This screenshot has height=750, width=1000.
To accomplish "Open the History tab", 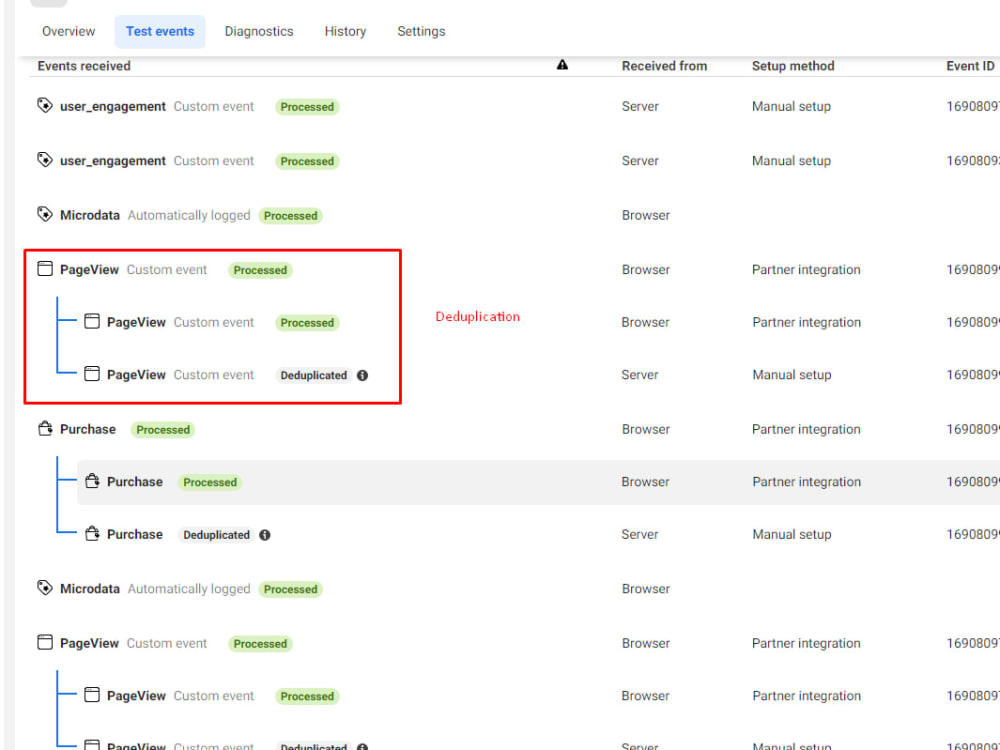I will point(345,31).
